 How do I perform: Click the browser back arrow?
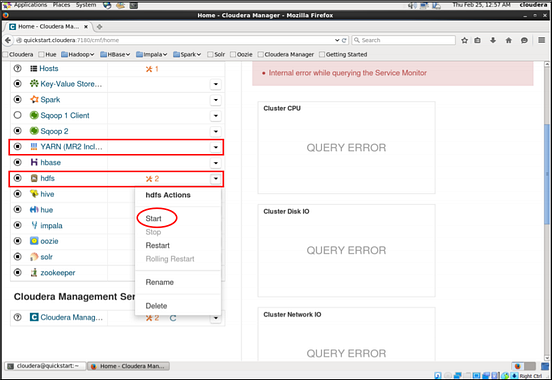tap(8, 40)
